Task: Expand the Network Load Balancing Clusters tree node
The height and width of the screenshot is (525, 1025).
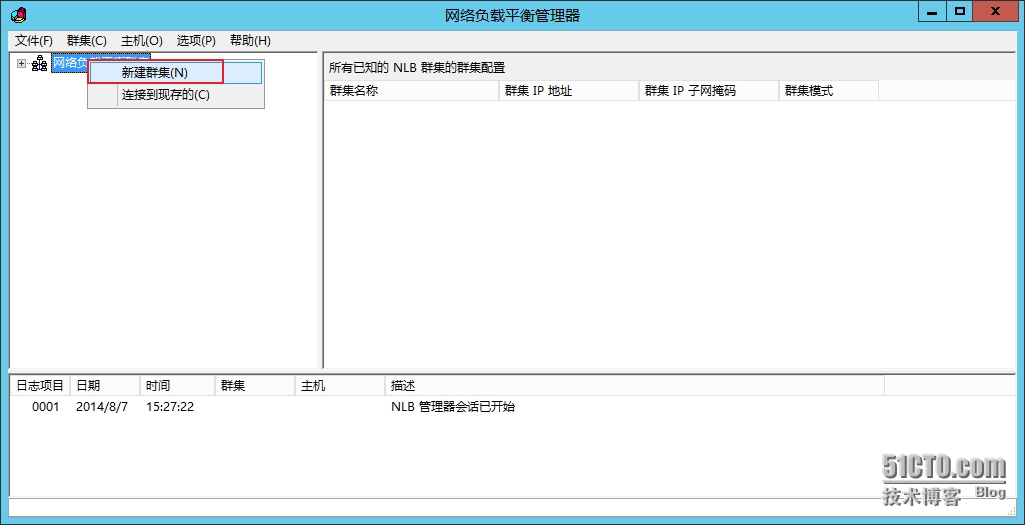Action: (x=22, y=63)
